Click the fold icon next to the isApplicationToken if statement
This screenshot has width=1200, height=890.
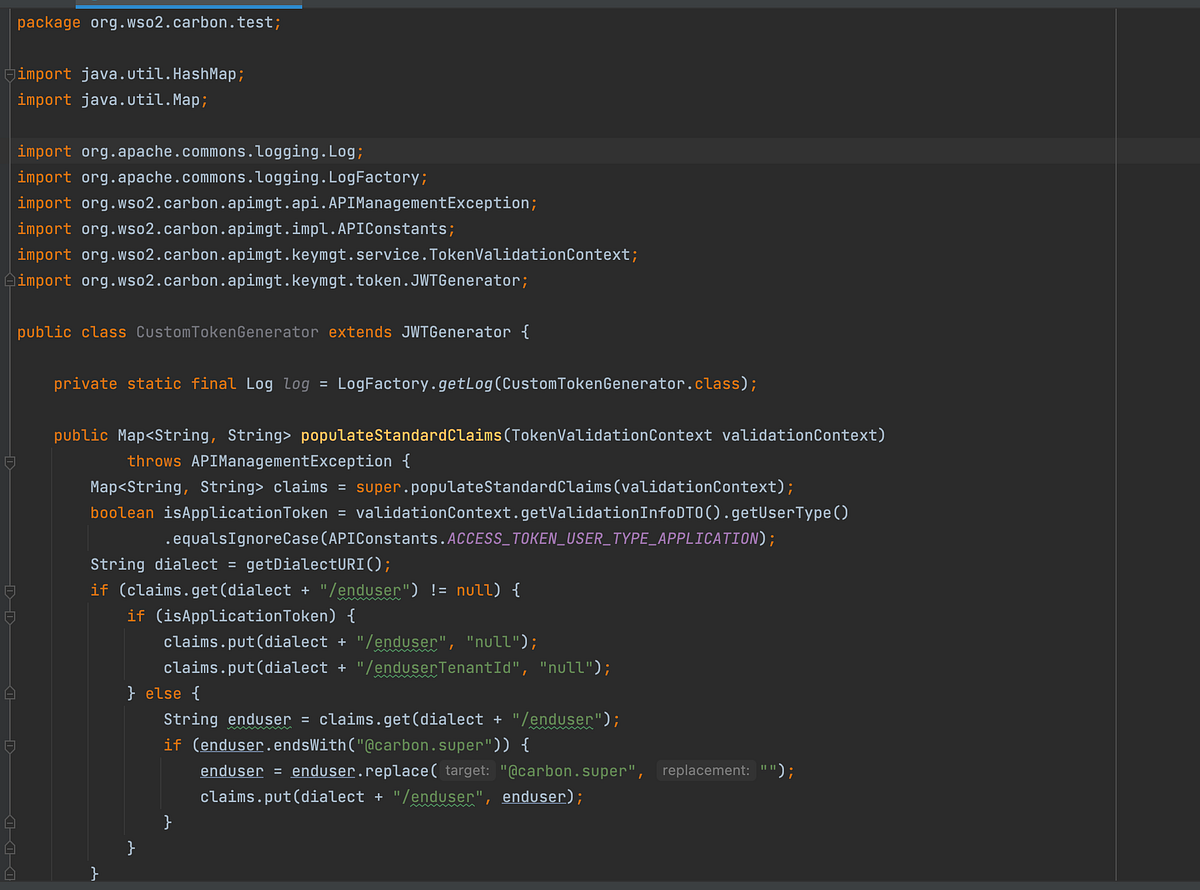8,616
